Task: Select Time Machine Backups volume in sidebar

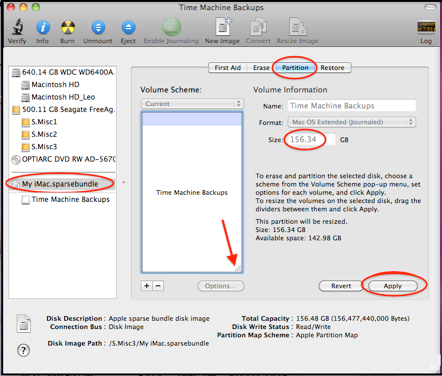Action: [x=66, y=199]
